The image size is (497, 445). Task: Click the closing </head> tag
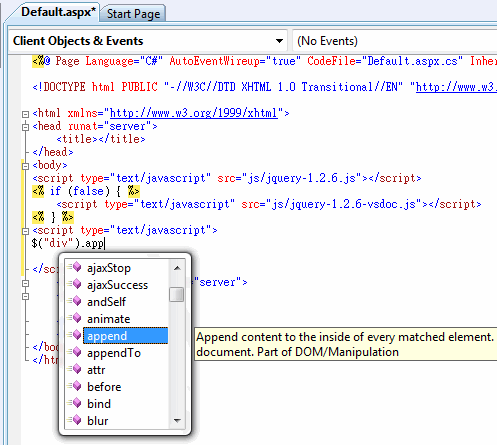tap(53, 152)
